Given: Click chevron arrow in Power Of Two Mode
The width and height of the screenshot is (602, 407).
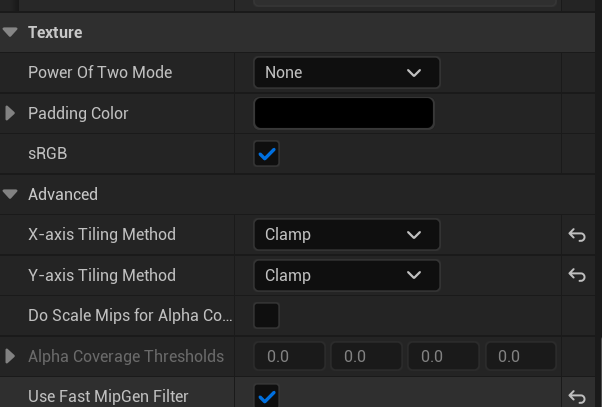Looking at the screenshot, I should click(x=414, y=73).
